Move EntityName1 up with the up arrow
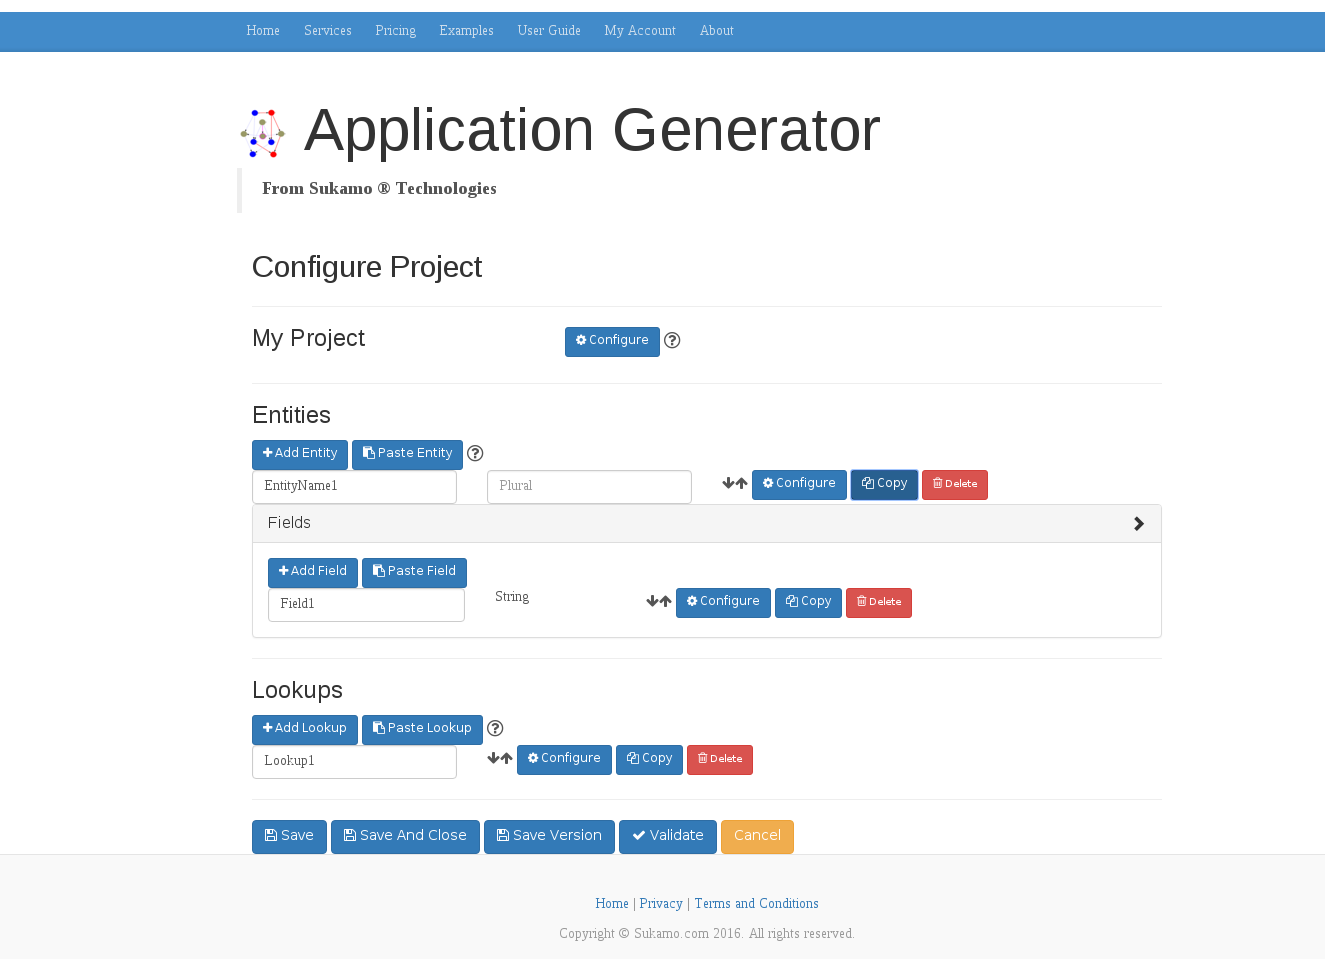 tap(742, 484)
